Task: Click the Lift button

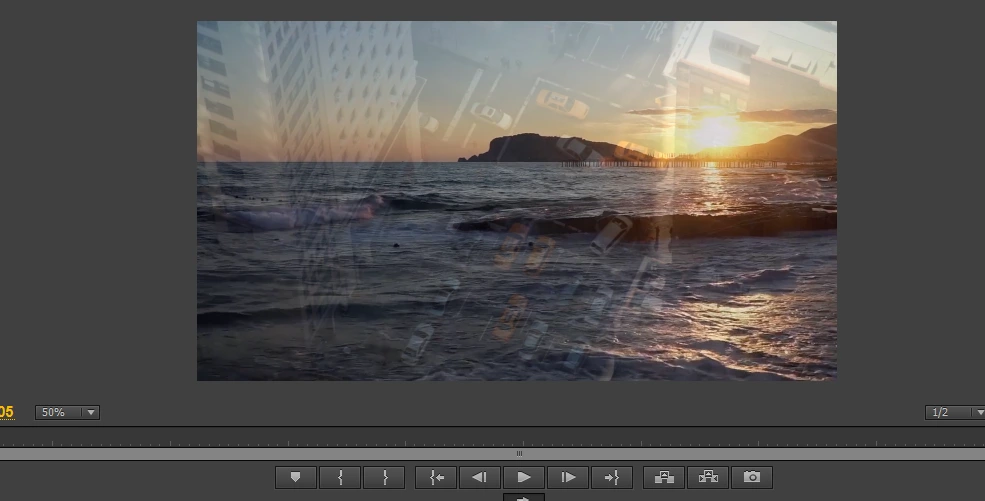Action: 663,478
